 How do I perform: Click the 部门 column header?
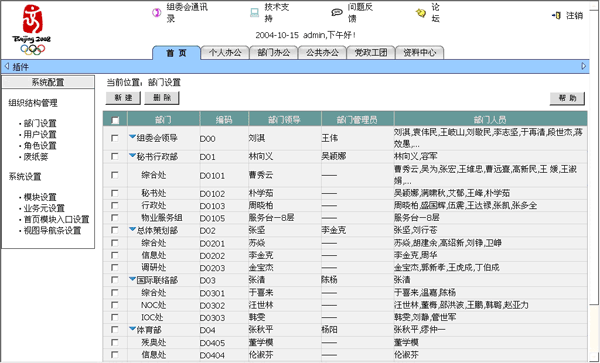click(163, 120)
